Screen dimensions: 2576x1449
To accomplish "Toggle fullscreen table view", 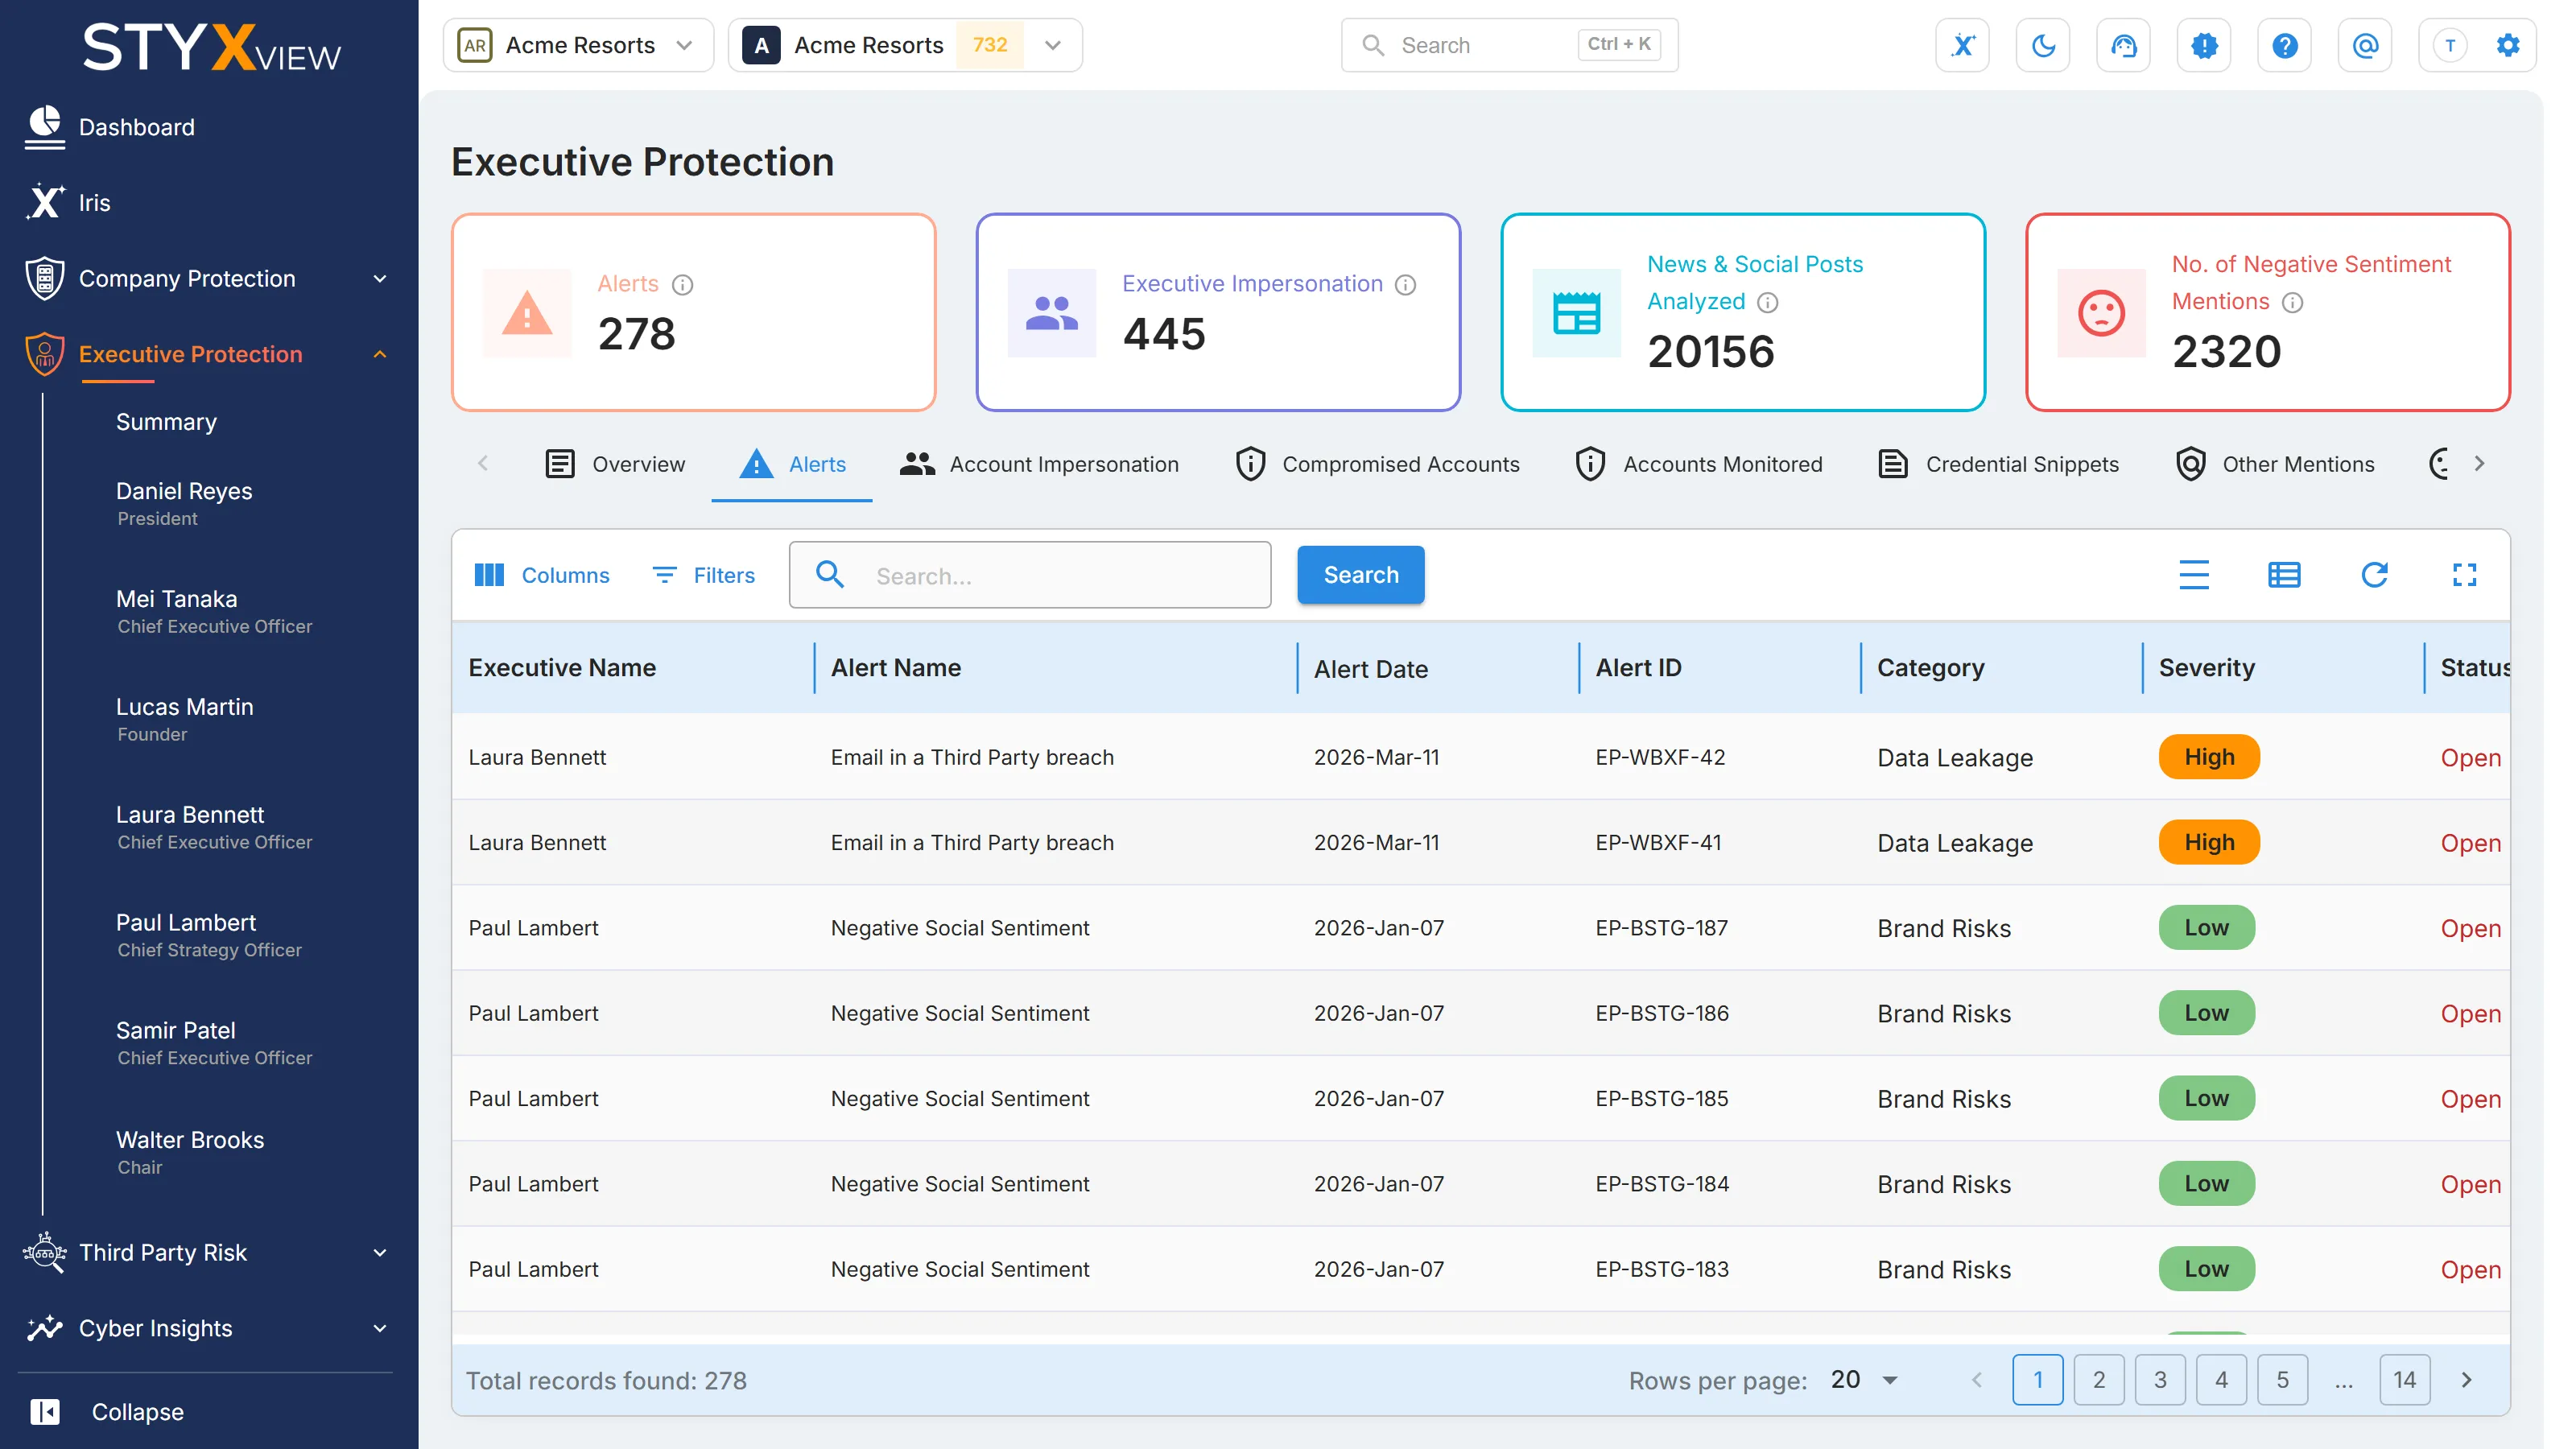I will coord(2464,575).
